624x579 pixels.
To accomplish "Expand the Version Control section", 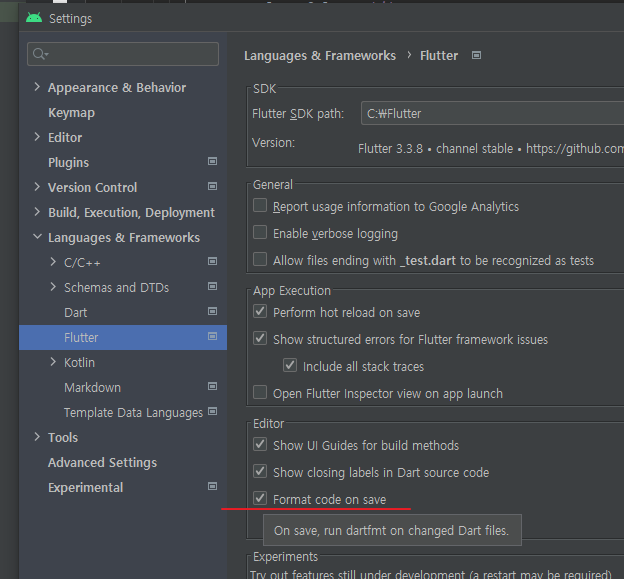I will click(37, 187).
